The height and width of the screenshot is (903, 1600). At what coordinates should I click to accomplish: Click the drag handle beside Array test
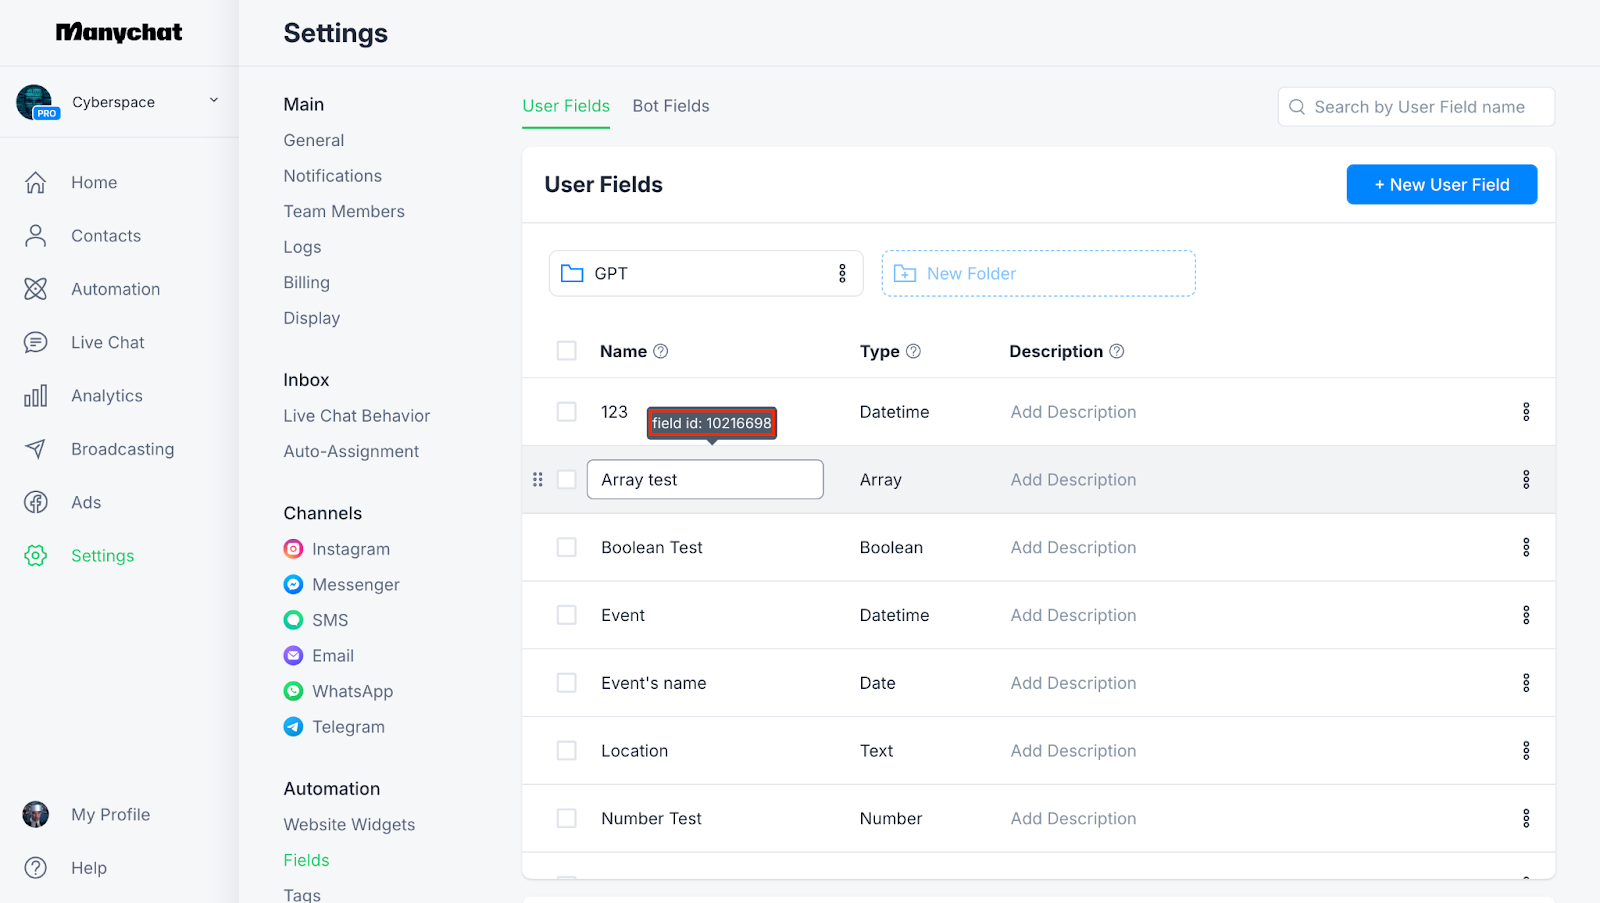(538, 480)
